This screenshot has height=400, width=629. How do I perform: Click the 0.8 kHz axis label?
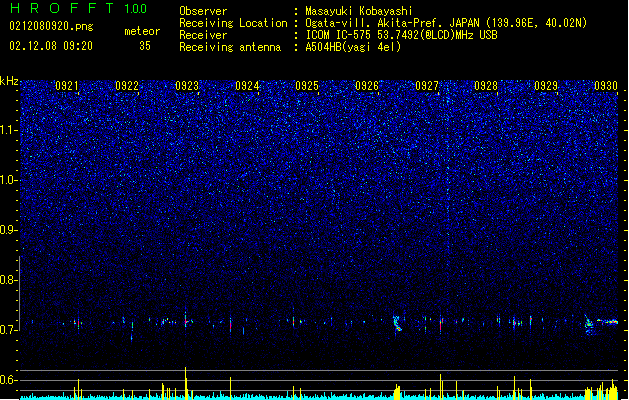pyautogui.click(x=8, y=280)
